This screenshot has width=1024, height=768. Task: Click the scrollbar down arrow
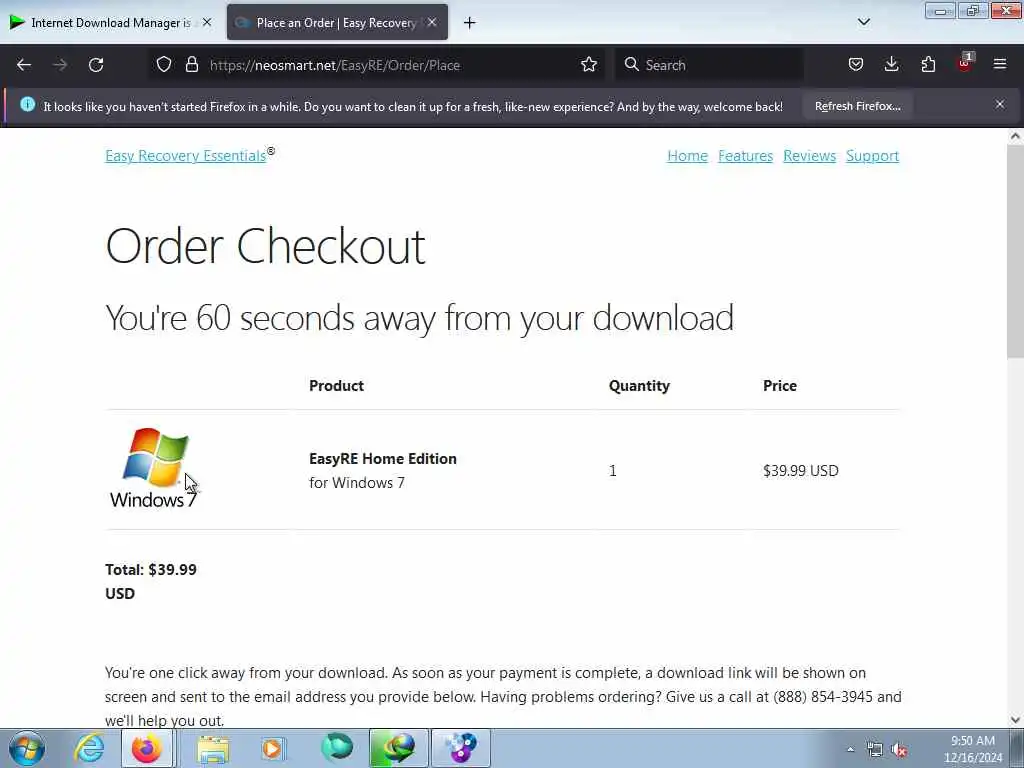(1015, 720)
